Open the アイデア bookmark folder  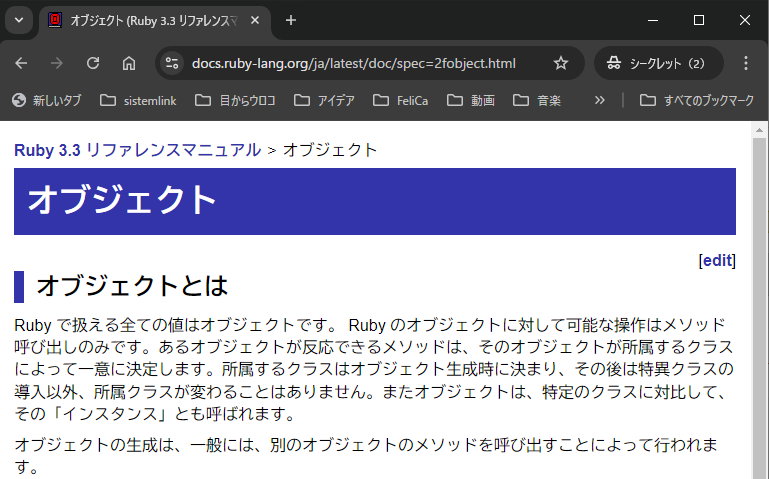(324, 101)
